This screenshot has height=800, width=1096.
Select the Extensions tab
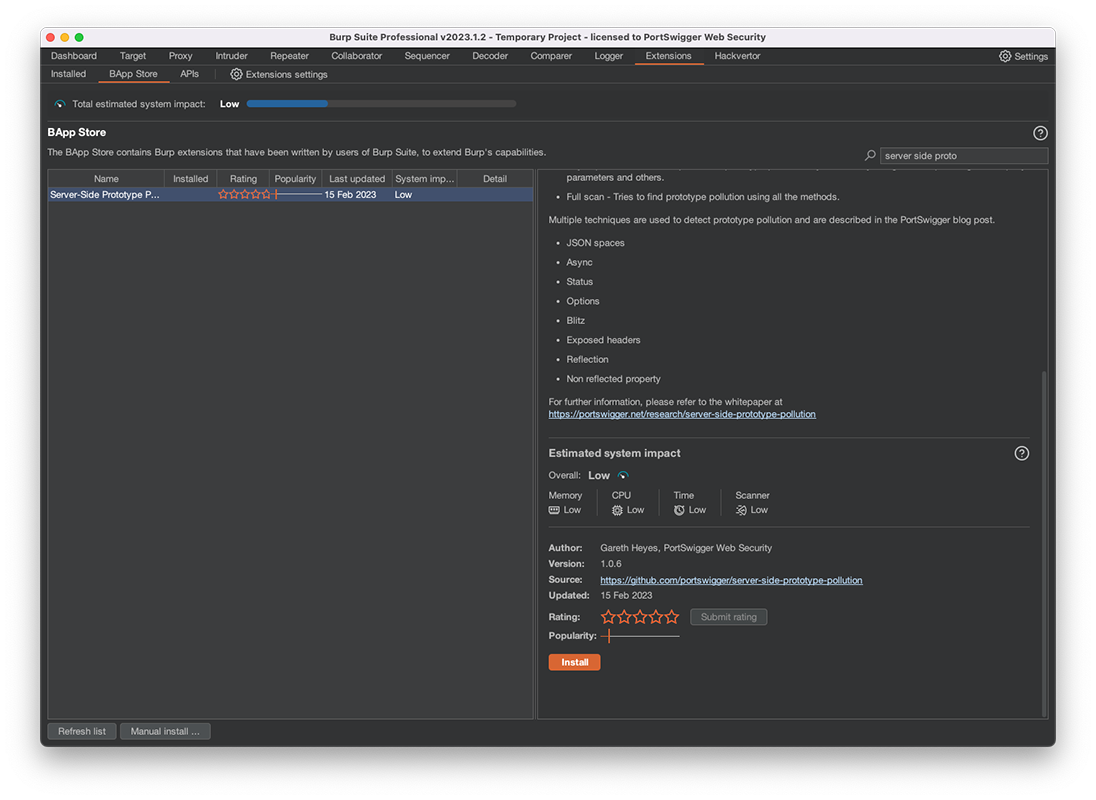coord(668,56)
